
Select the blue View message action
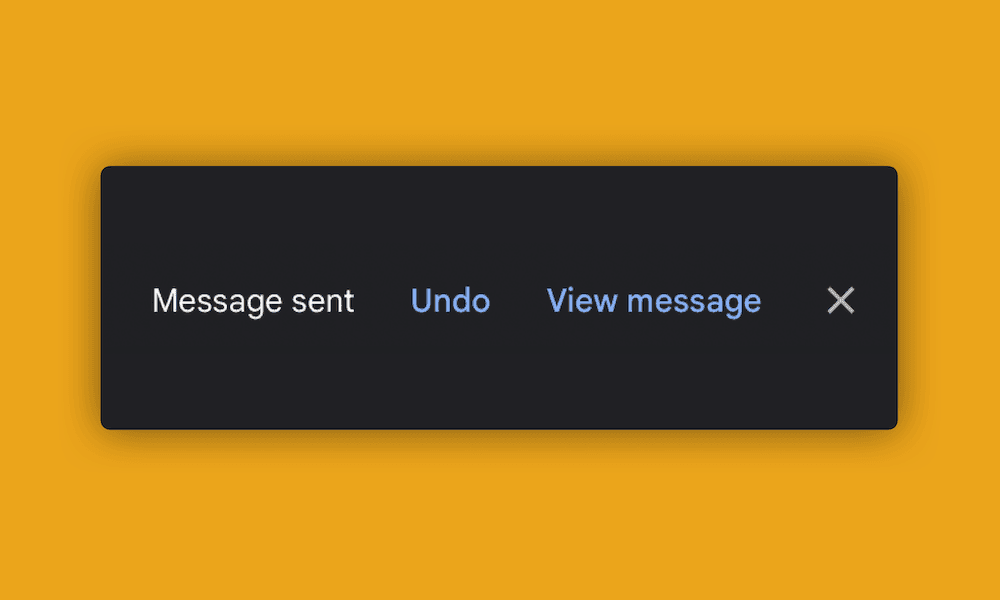tap(654, 301)
